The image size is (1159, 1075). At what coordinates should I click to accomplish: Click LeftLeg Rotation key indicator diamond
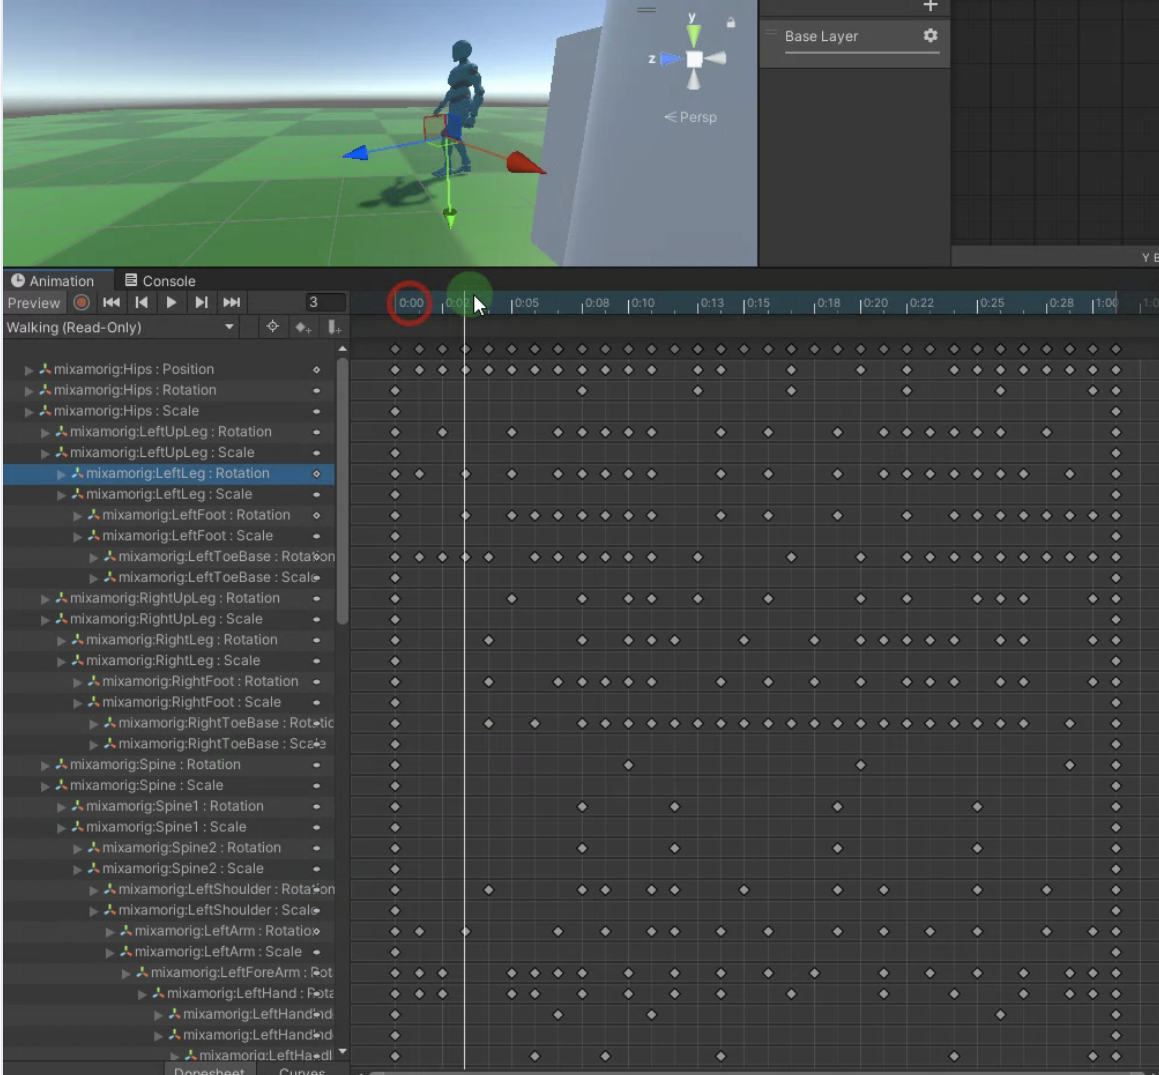(x=316, y=474)
